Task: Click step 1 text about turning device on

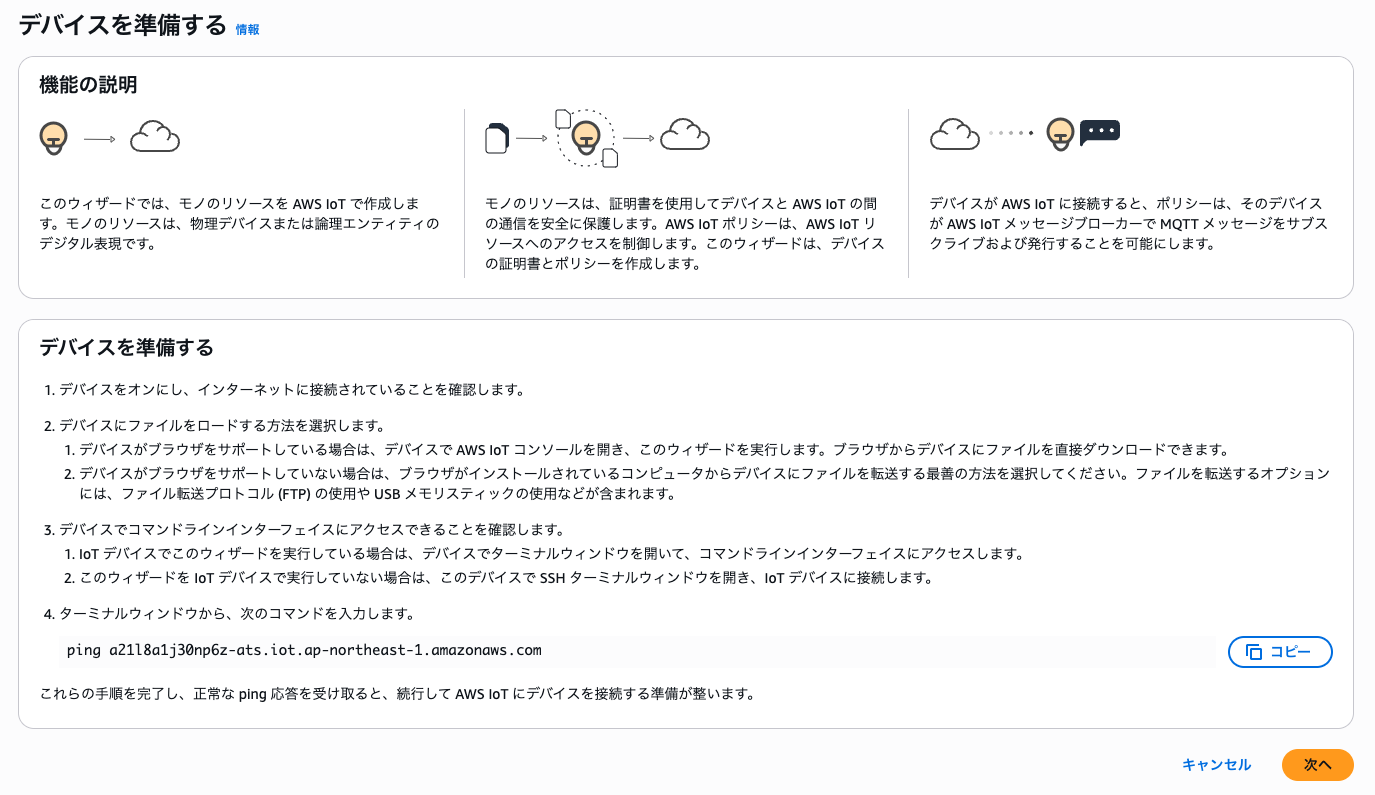Action: pyautogui.click(x=292, y=389)
